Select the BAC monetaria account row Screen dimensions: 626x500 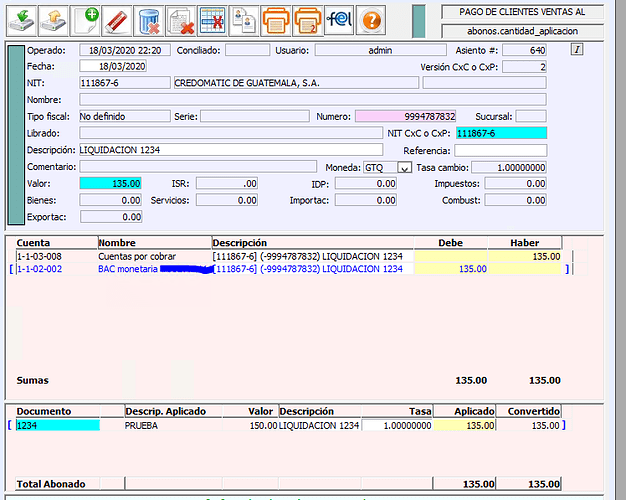tap(130, 269)
